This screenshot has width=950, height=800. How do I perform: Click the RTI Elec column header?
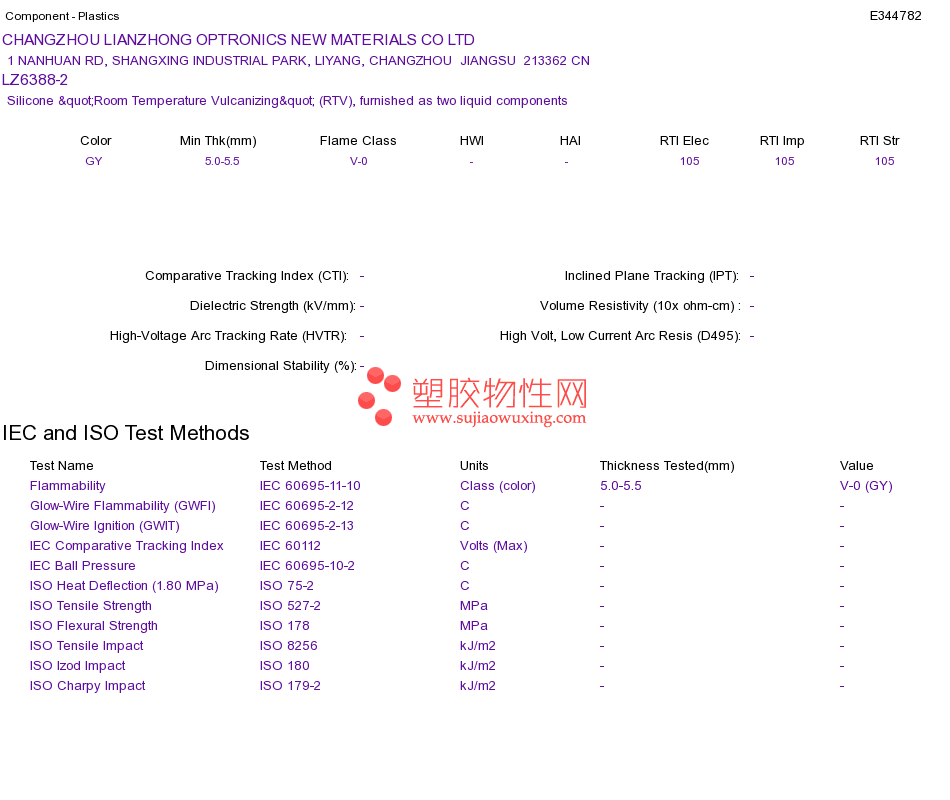(684, 141)
